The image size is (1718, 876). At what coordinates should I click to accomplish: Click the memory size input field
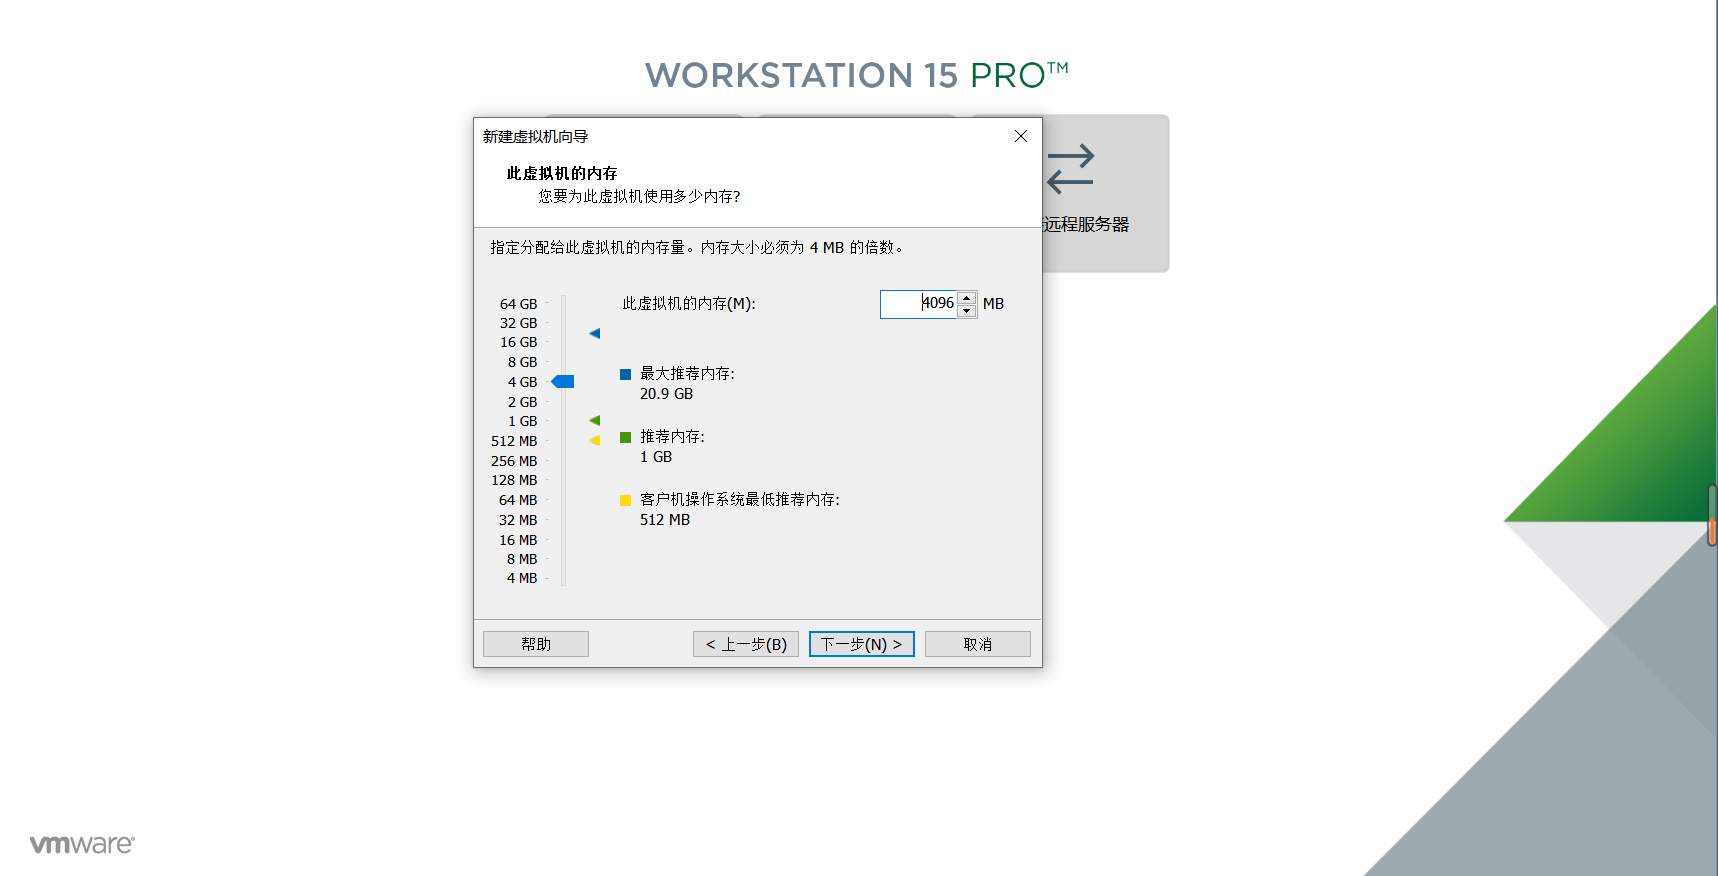[918, 304]
